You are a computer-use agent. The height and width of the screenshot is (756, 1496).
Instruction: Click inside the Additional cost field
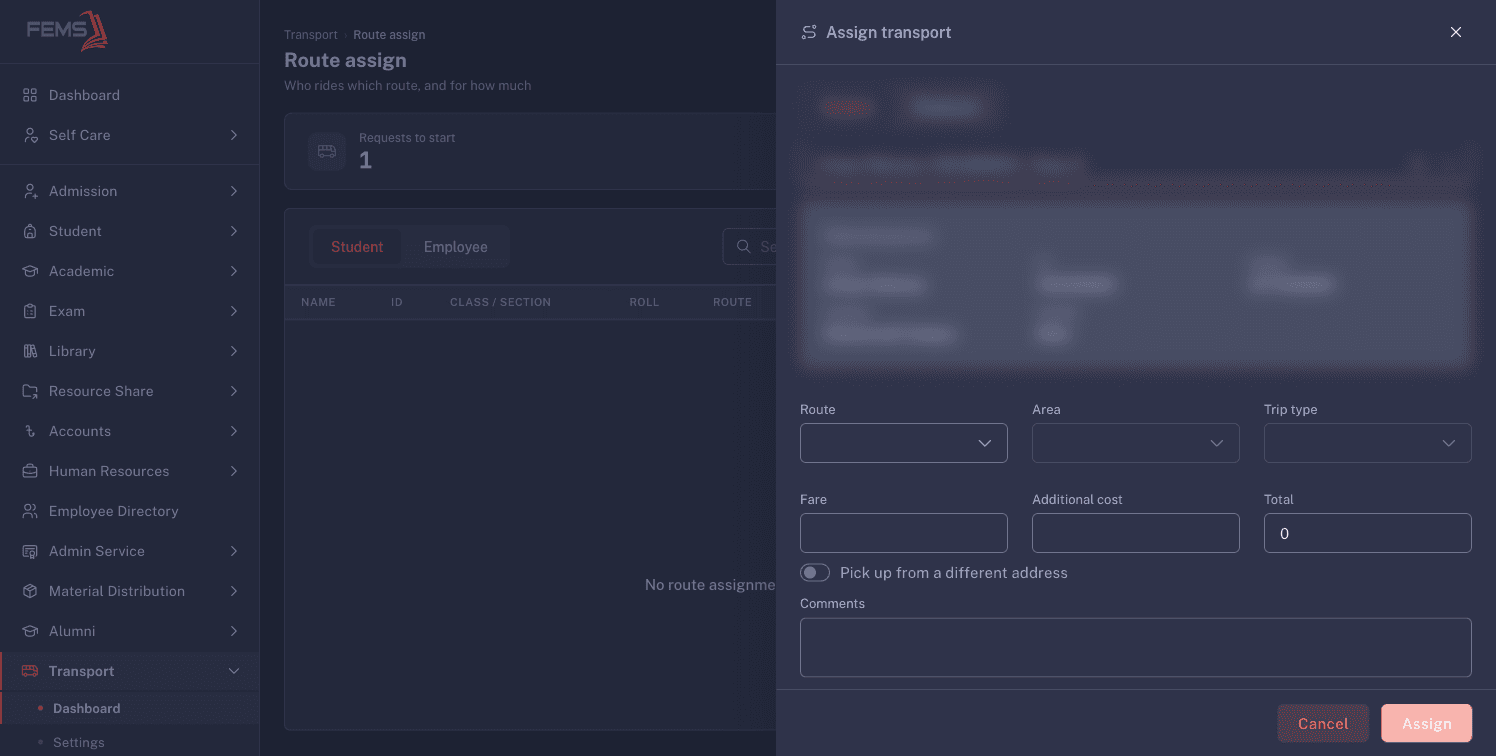pos(1136,533)
